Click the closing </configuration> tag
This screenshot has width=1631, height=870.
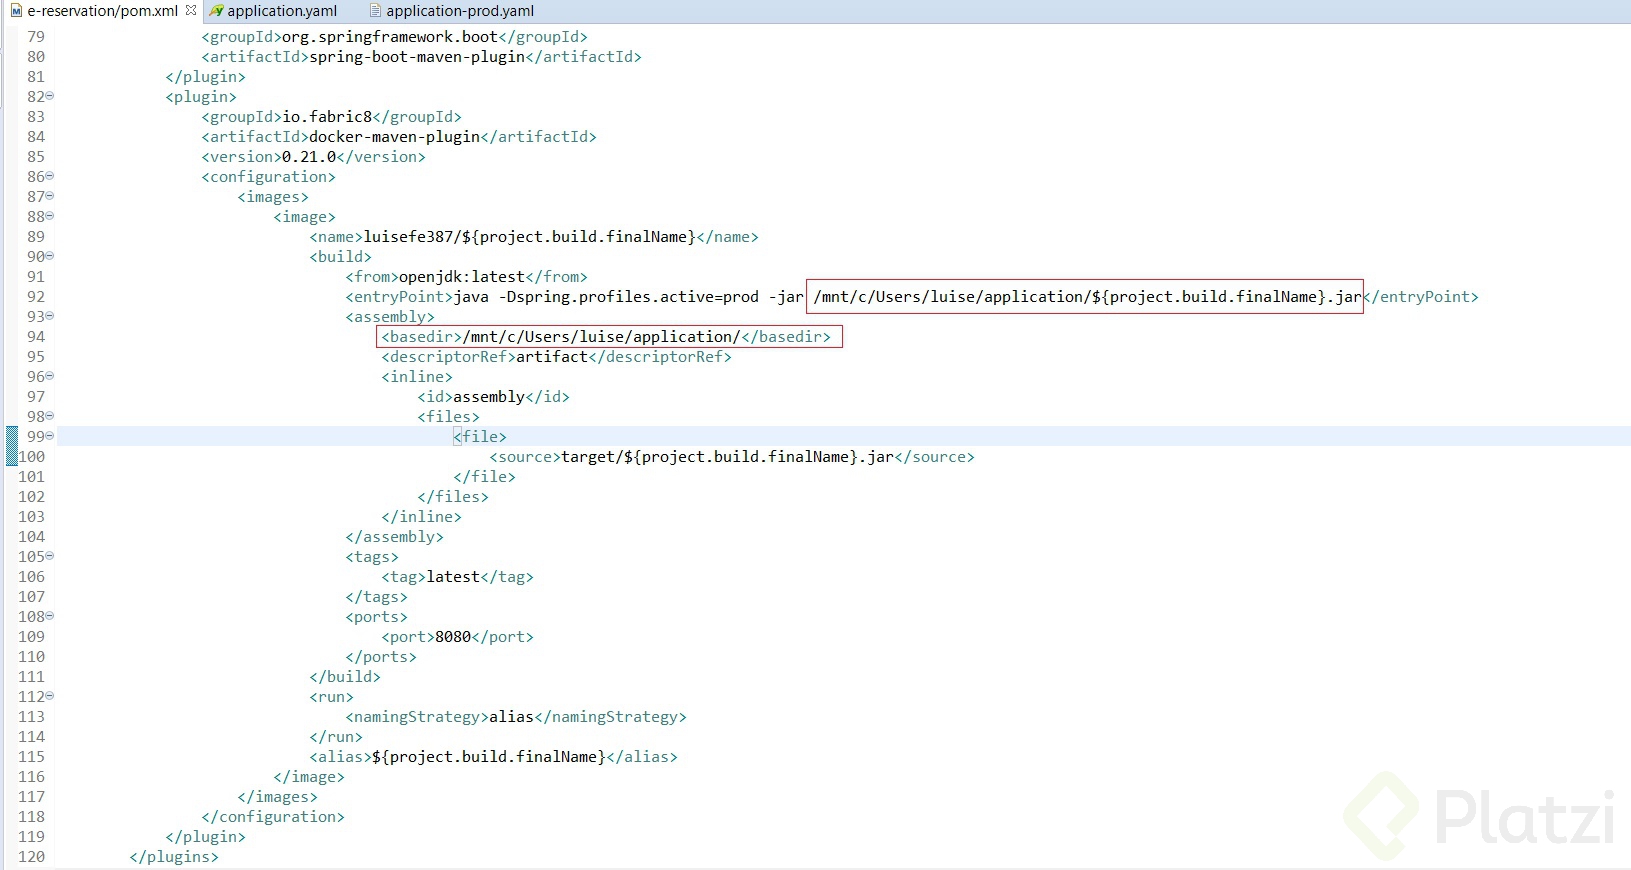pyautogui.click(x=273, y=817)
